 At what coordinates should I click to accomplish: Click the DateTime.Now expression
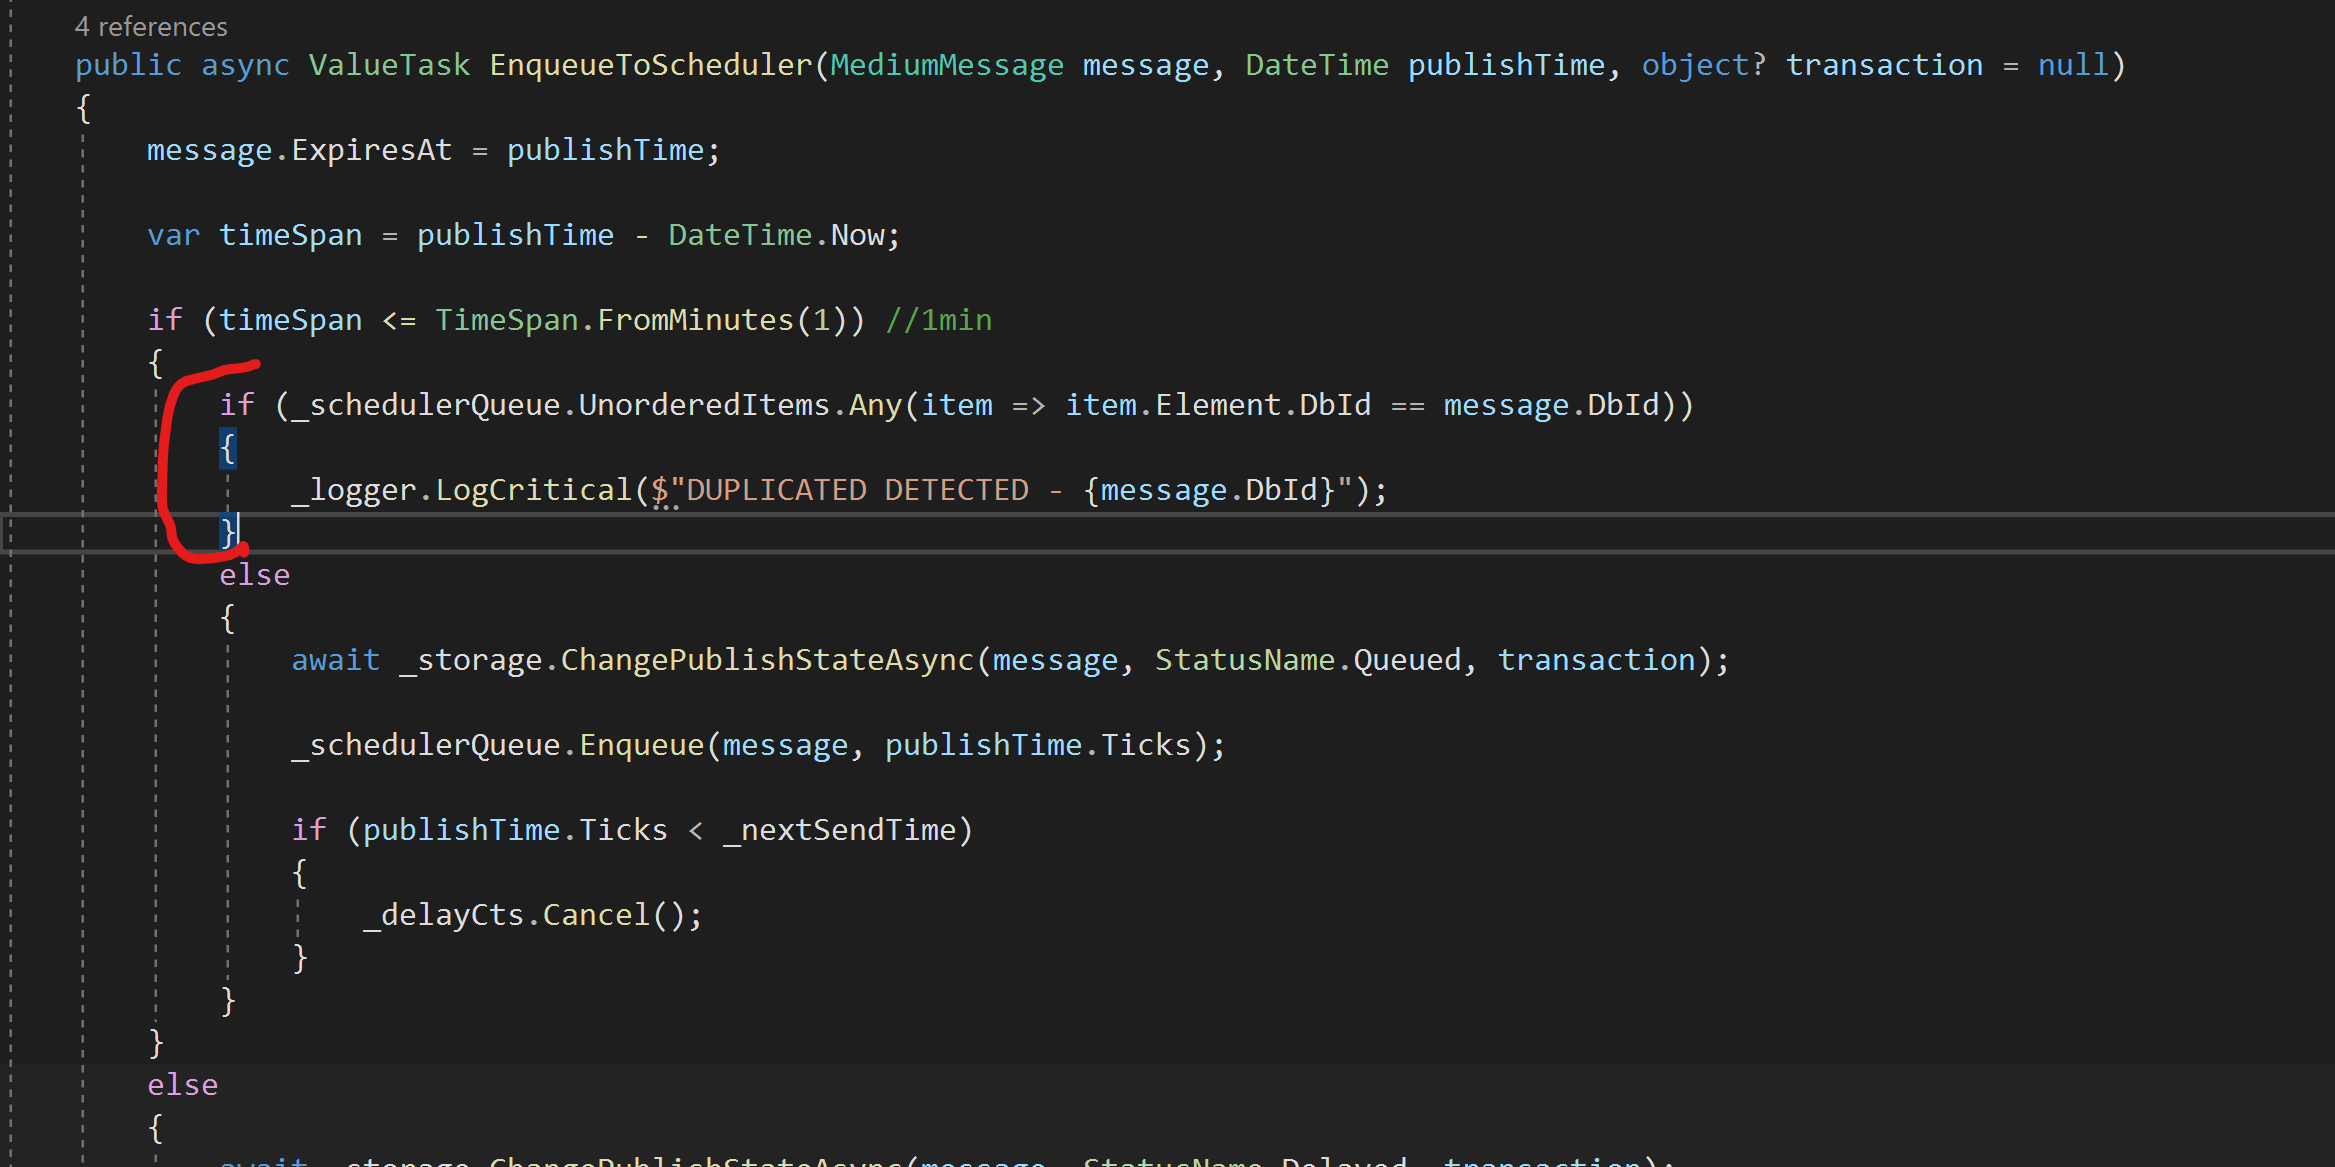778,234
